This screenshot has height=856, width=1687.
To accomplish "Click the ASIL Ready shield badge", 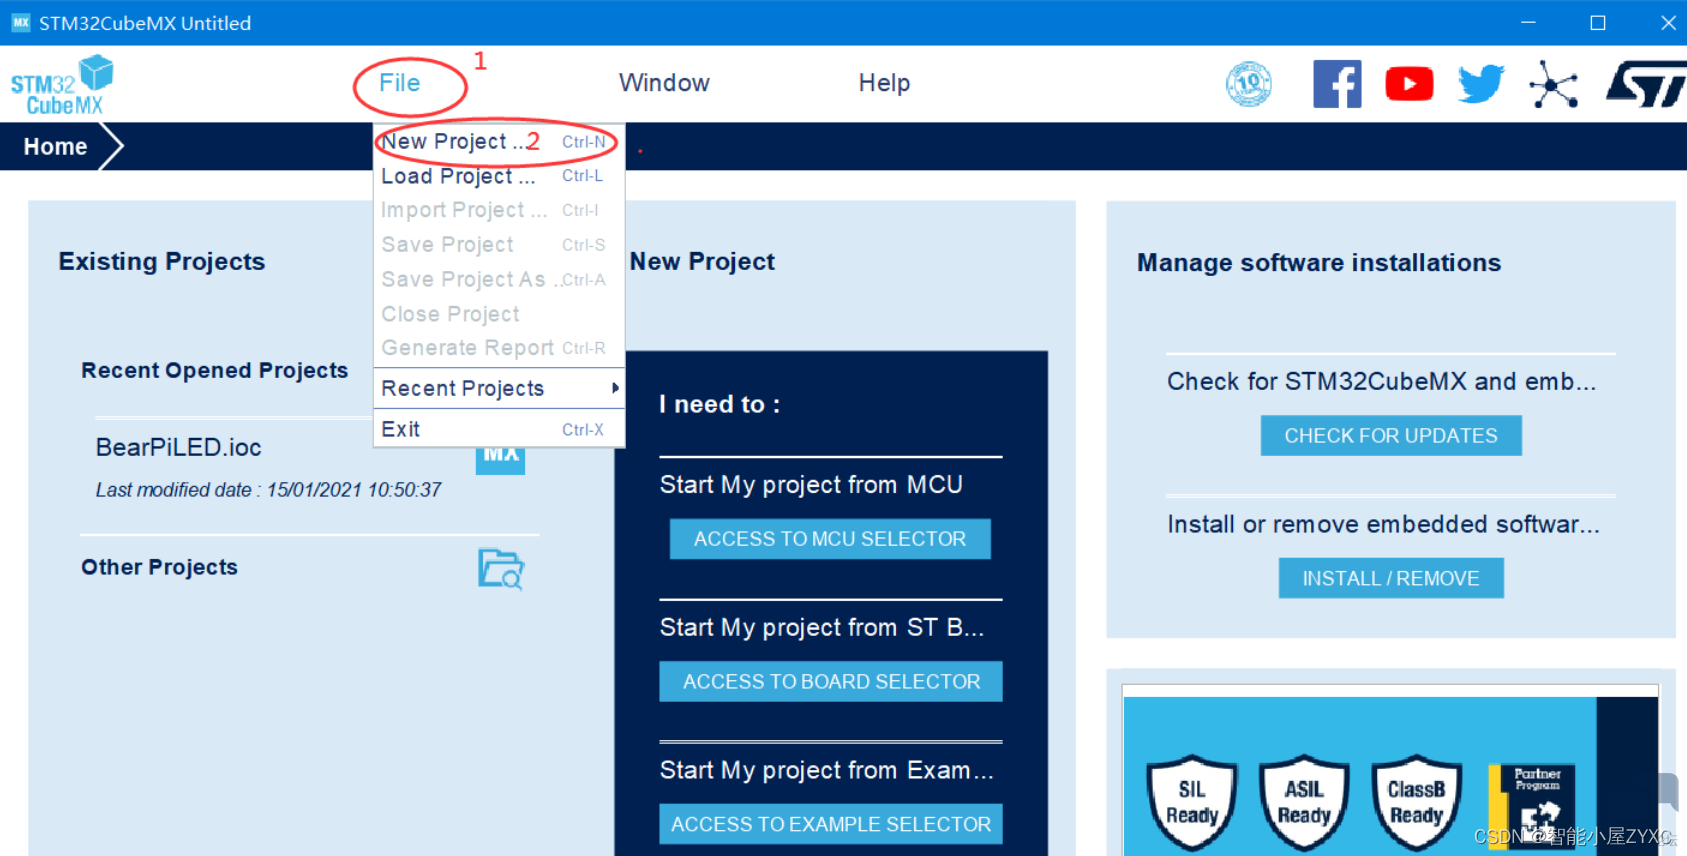I will click(1304, 802).
